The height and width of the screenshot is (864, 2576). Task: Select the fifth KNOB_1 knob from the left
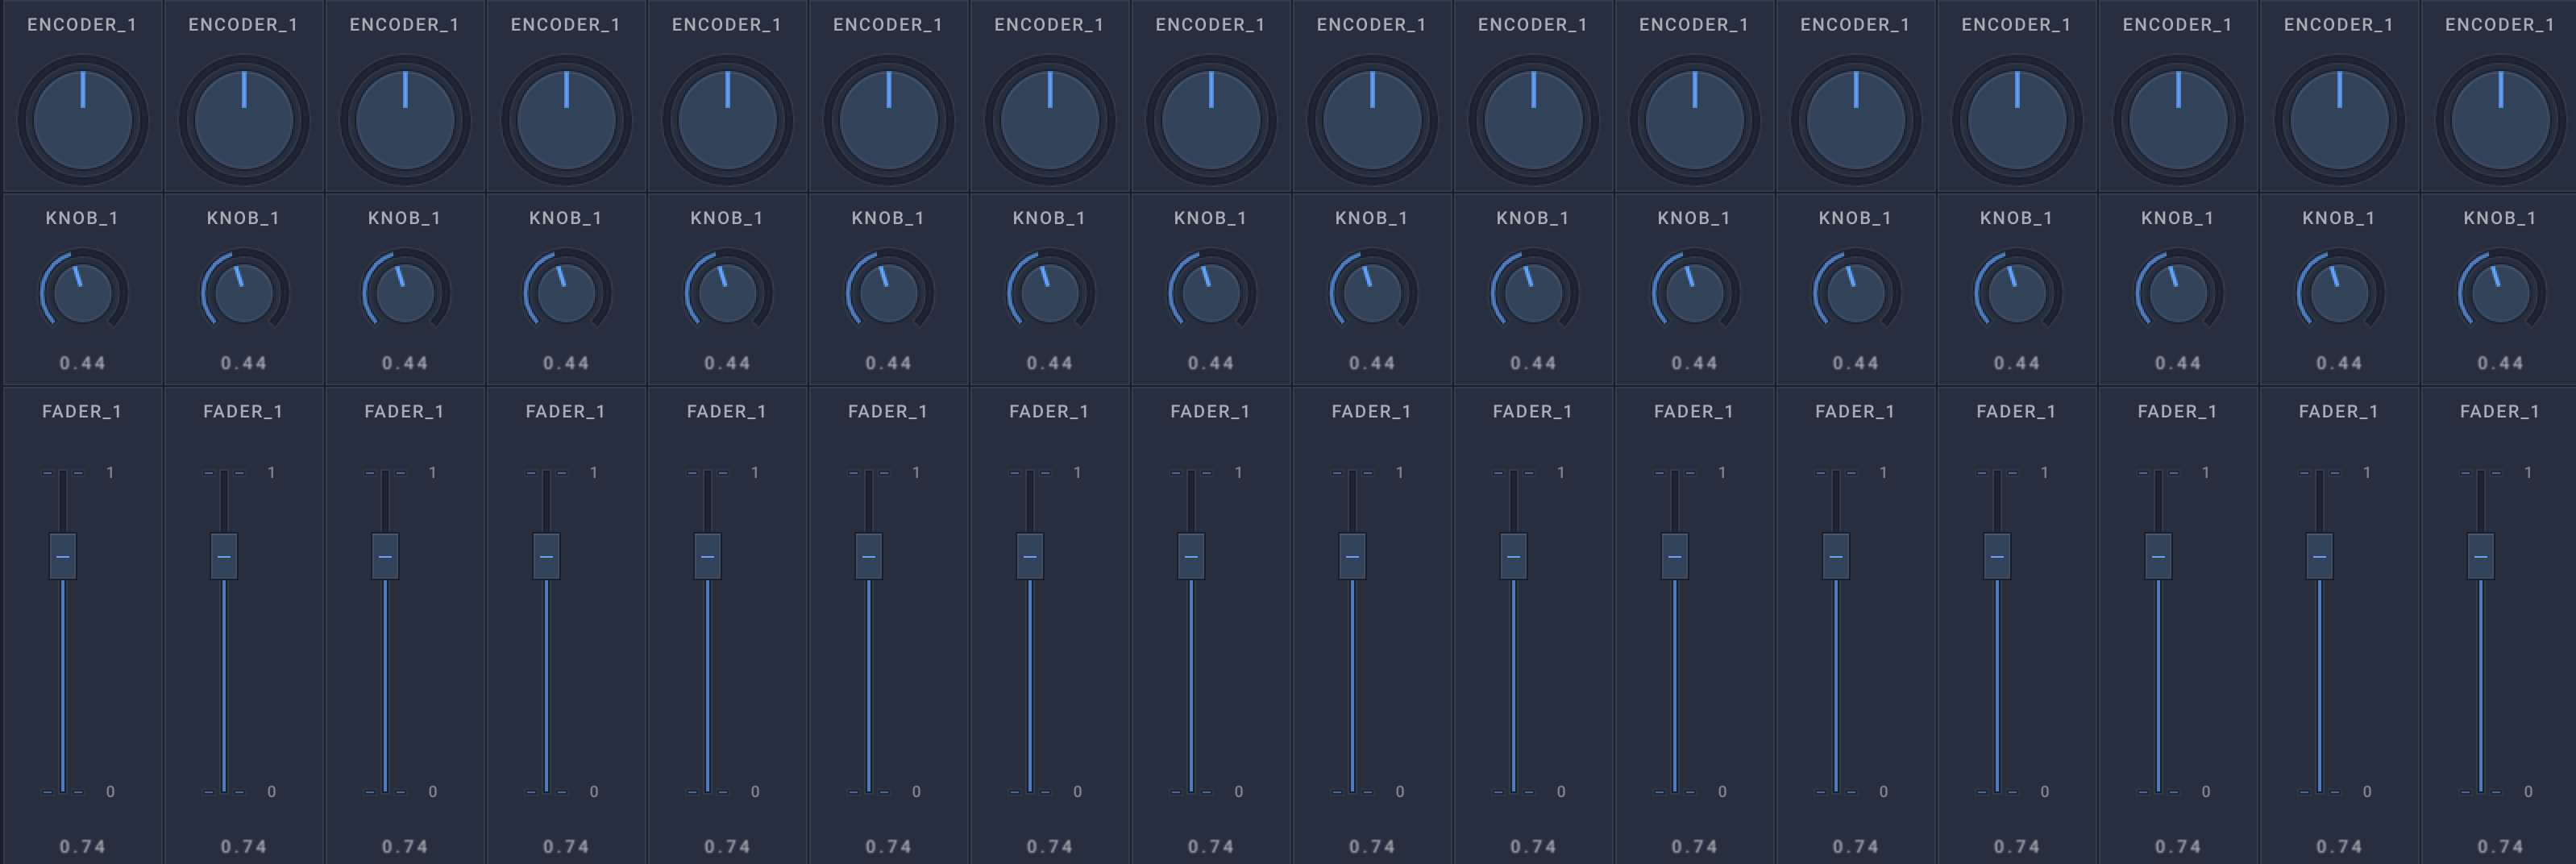pos(727,293)
